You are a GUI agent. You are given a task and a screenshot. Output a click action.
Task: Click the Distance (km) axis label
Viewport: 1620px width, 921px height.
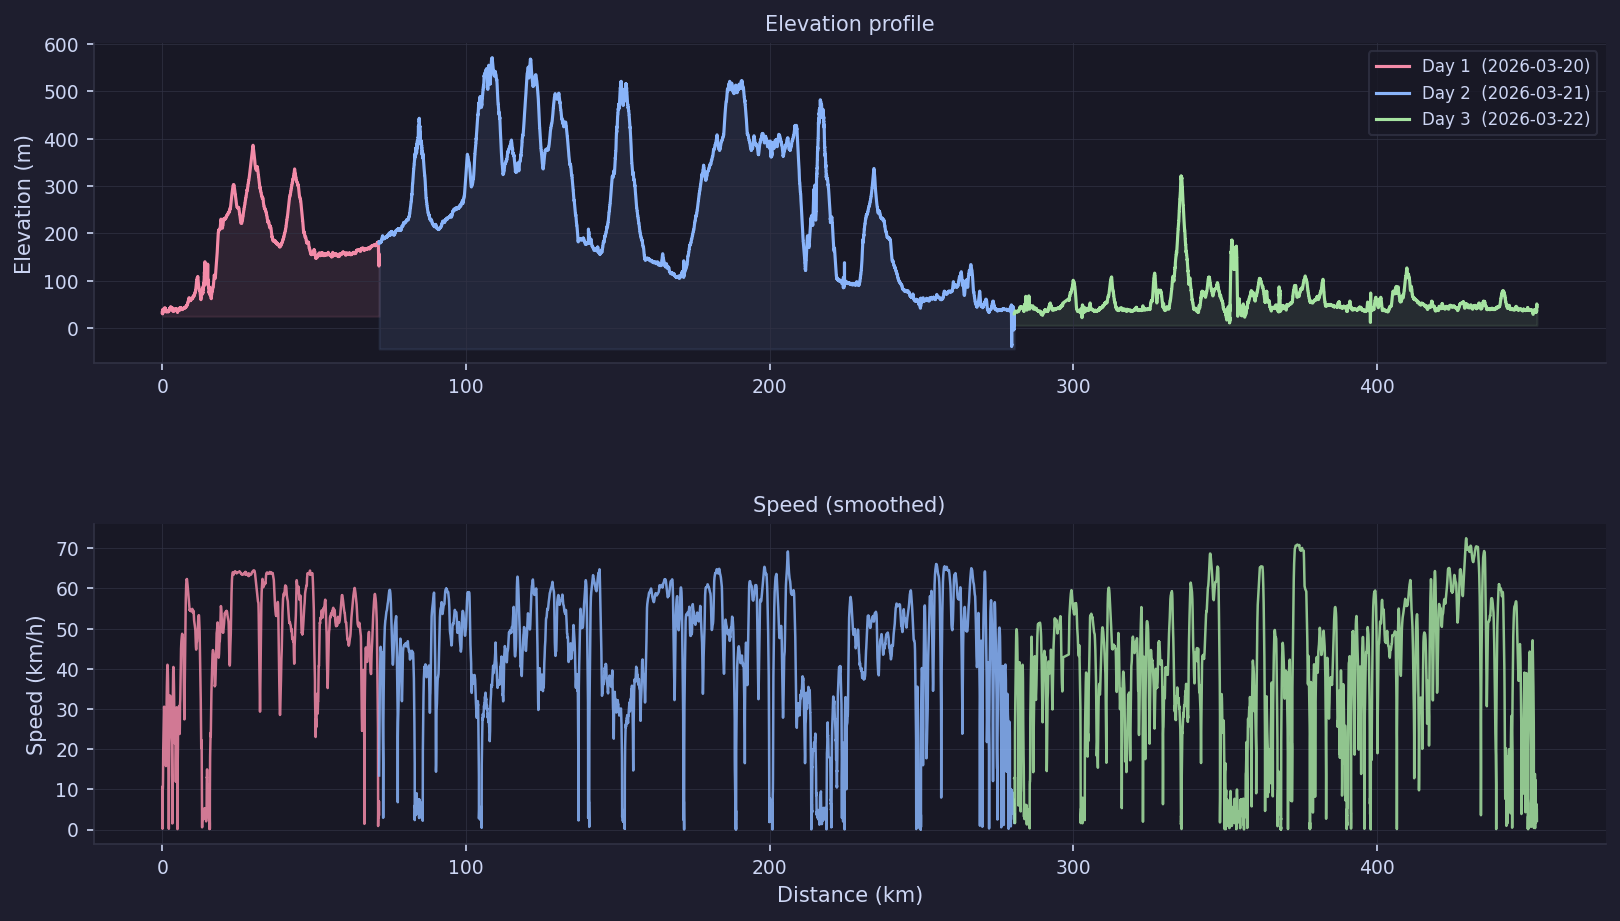click(x=850, y=895)
